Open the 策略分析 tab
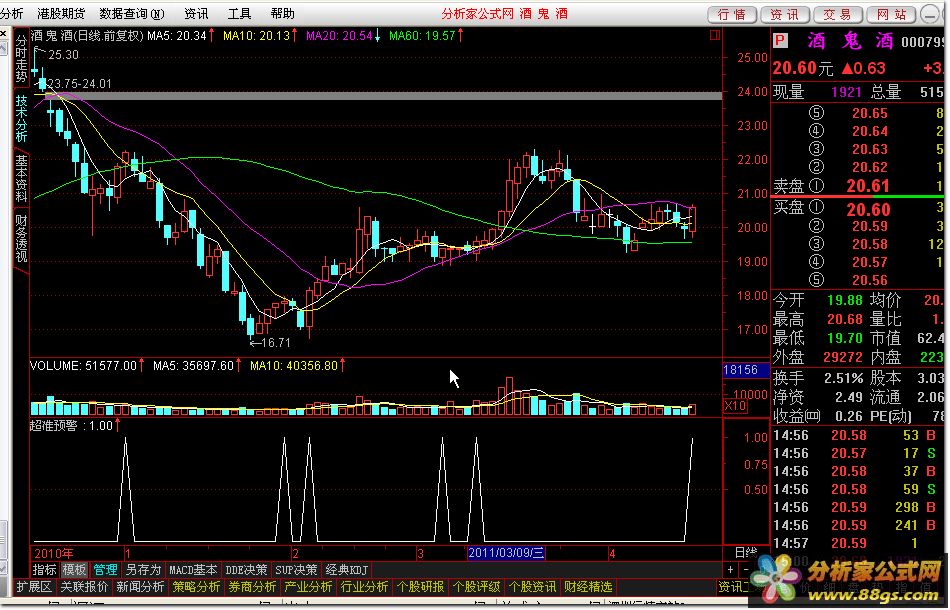 pyautogui.click(x=196, y=587)
